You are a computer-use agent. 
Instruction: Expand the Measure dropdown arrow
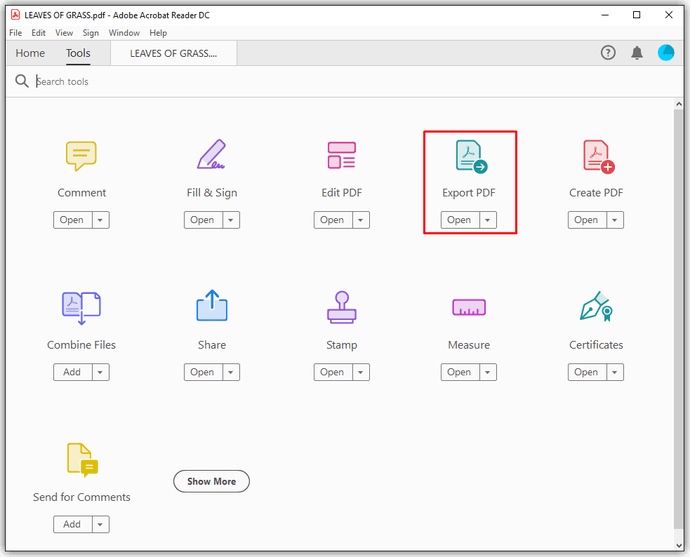pos(488,372)
